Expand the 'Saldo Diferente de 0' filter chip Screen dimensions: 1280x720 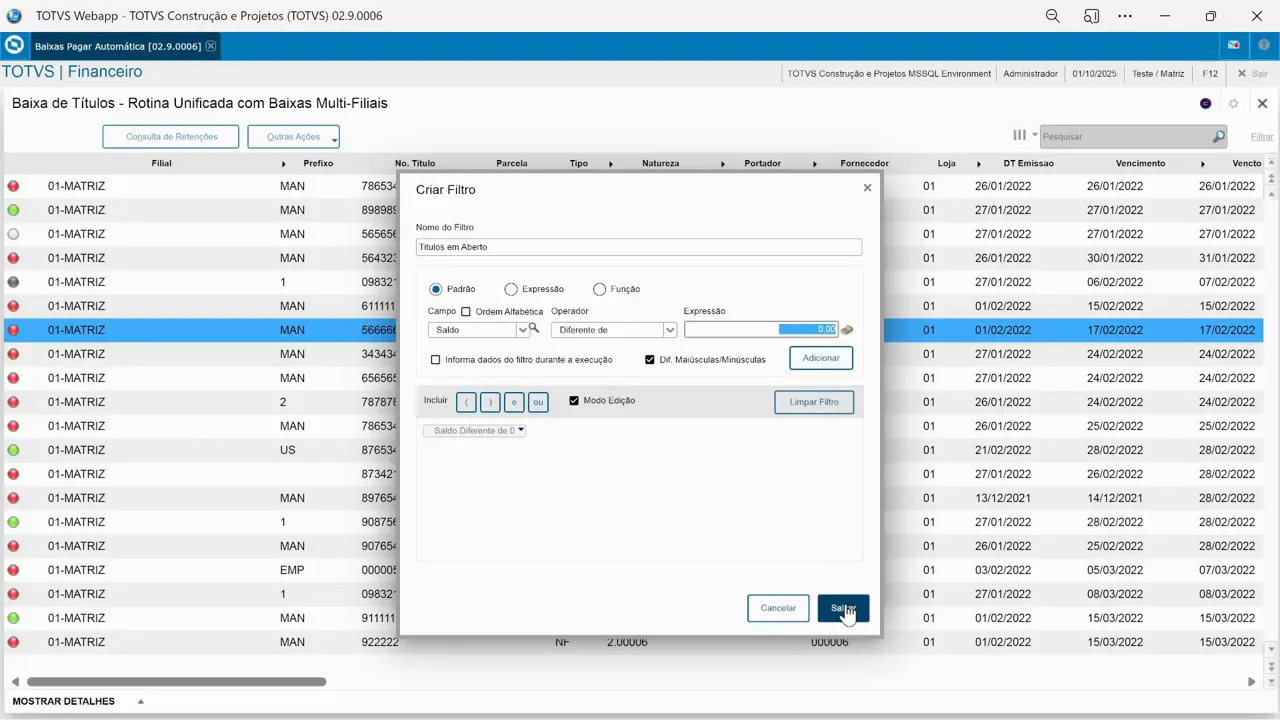[x=520, y=430]
